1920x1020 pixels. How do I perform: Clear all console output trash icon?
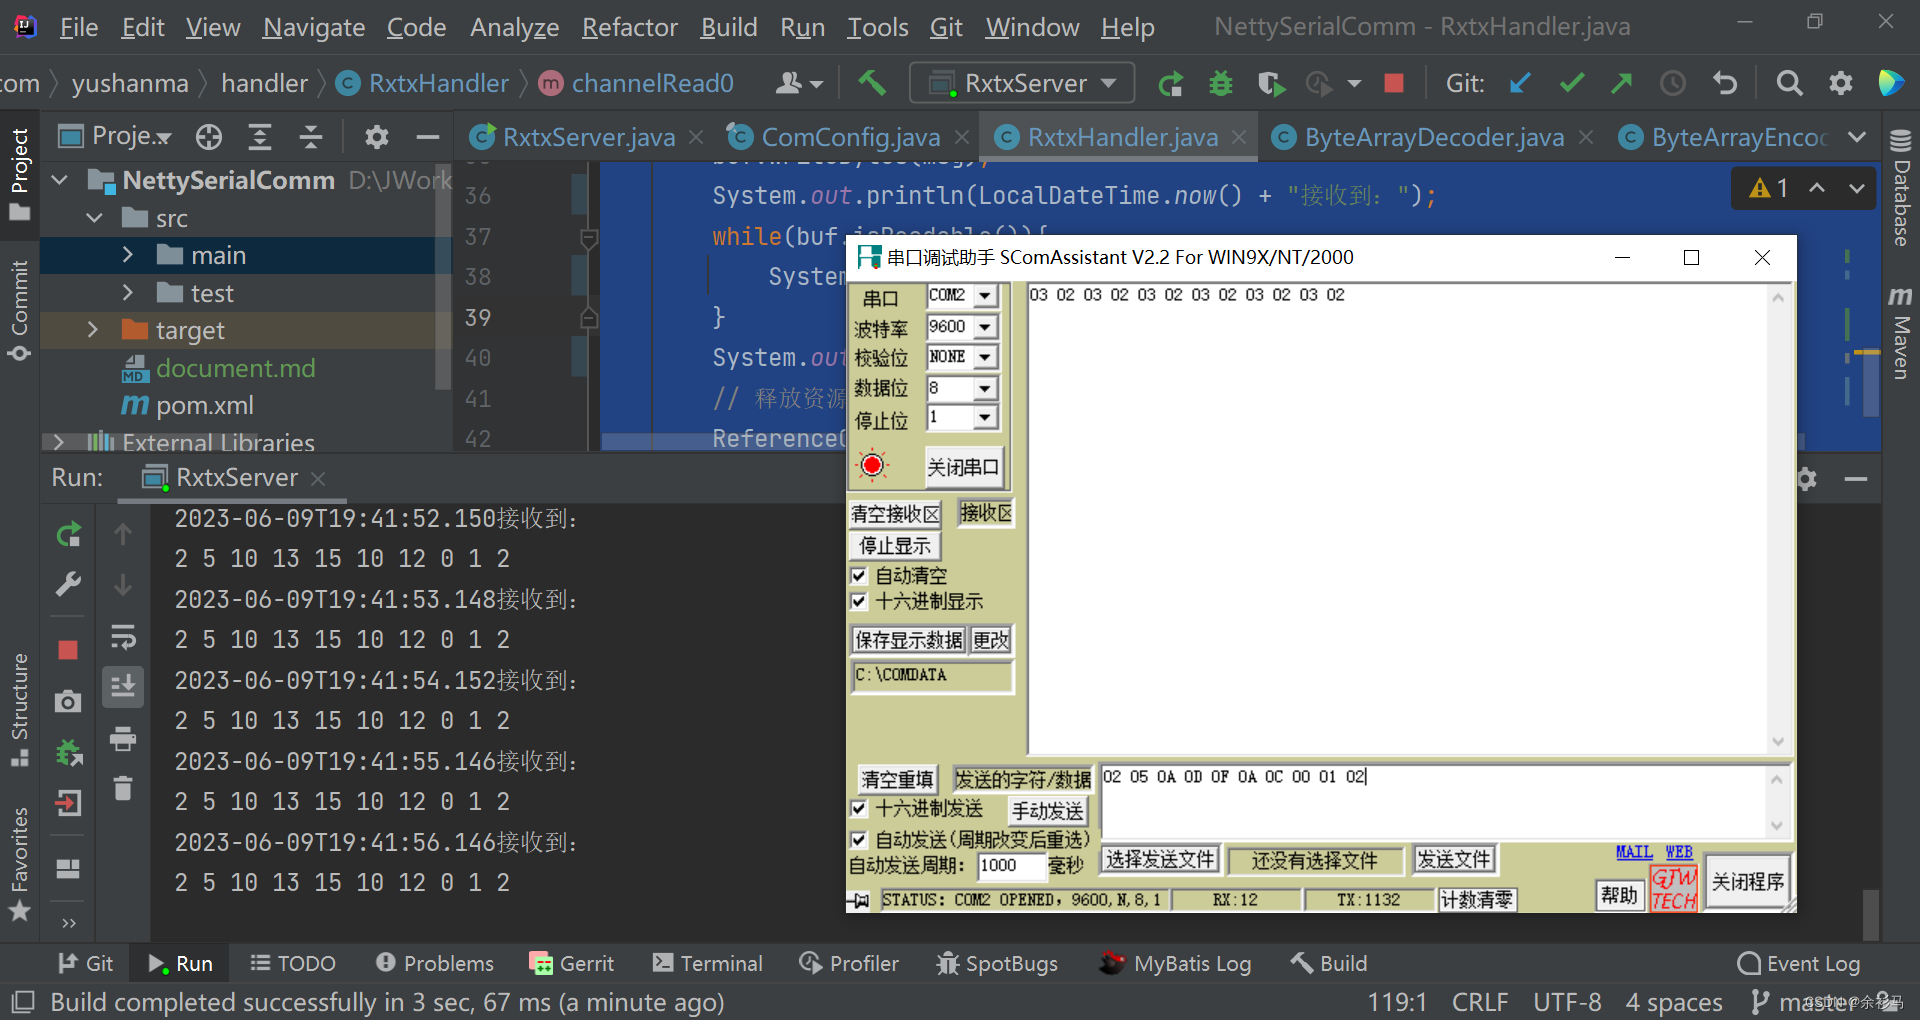click(x=123, y=789)
